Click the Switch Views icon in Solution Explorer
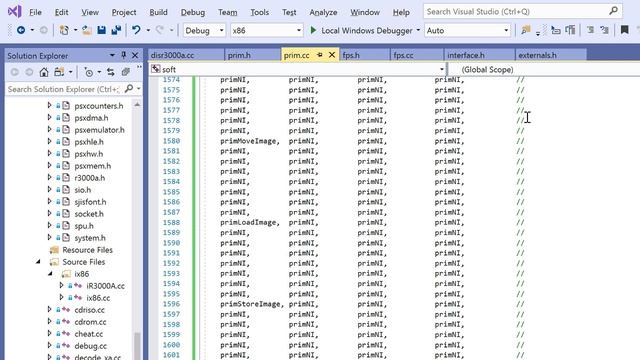Image resolution: width=640 pixels, height=360 pixels. pyautogui.click(x=59, y=72)
